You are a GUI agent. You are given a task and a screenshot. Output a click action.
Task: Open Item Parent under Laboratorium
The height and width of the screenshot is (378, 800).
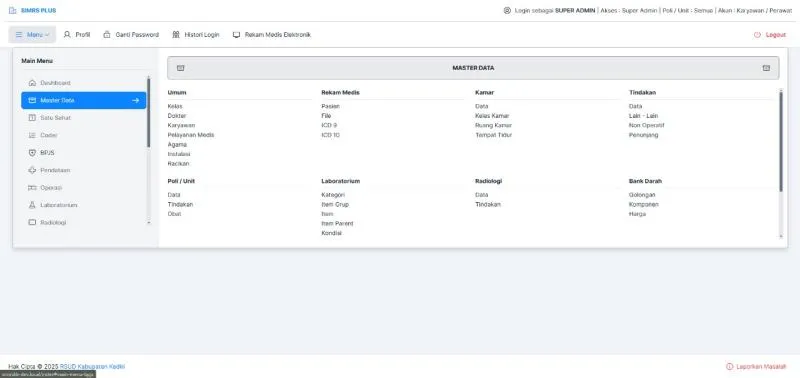(x=337, y=223)
